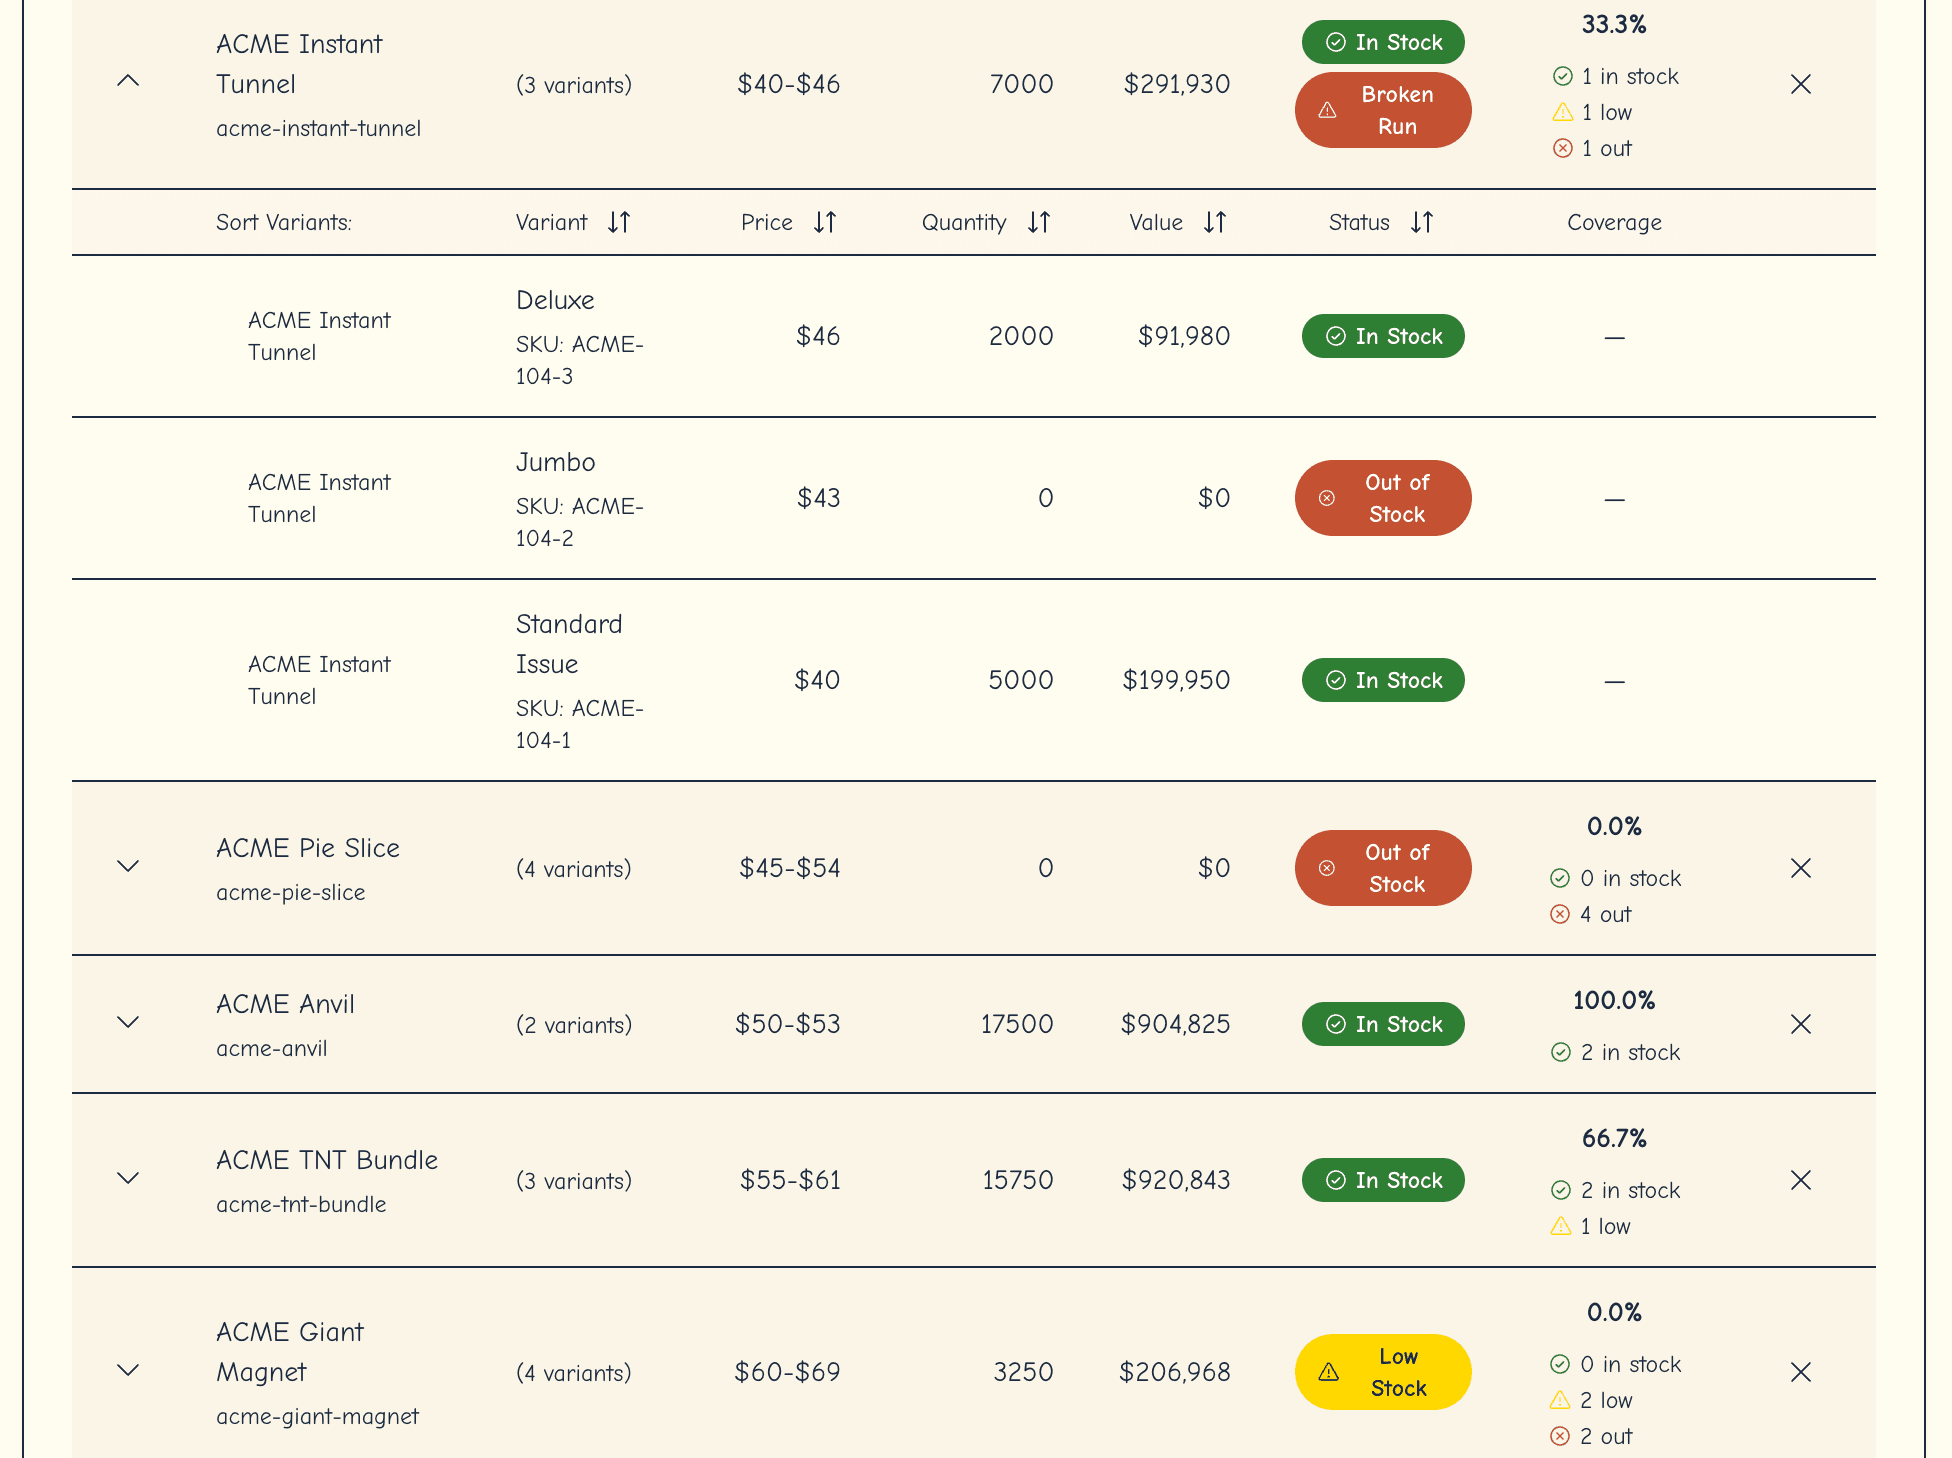This screenshot has width=1952, height=1458.
Task: Click the Low Stock badge on ACME Giant Magnet
Action: [x=1383, y=1372]
